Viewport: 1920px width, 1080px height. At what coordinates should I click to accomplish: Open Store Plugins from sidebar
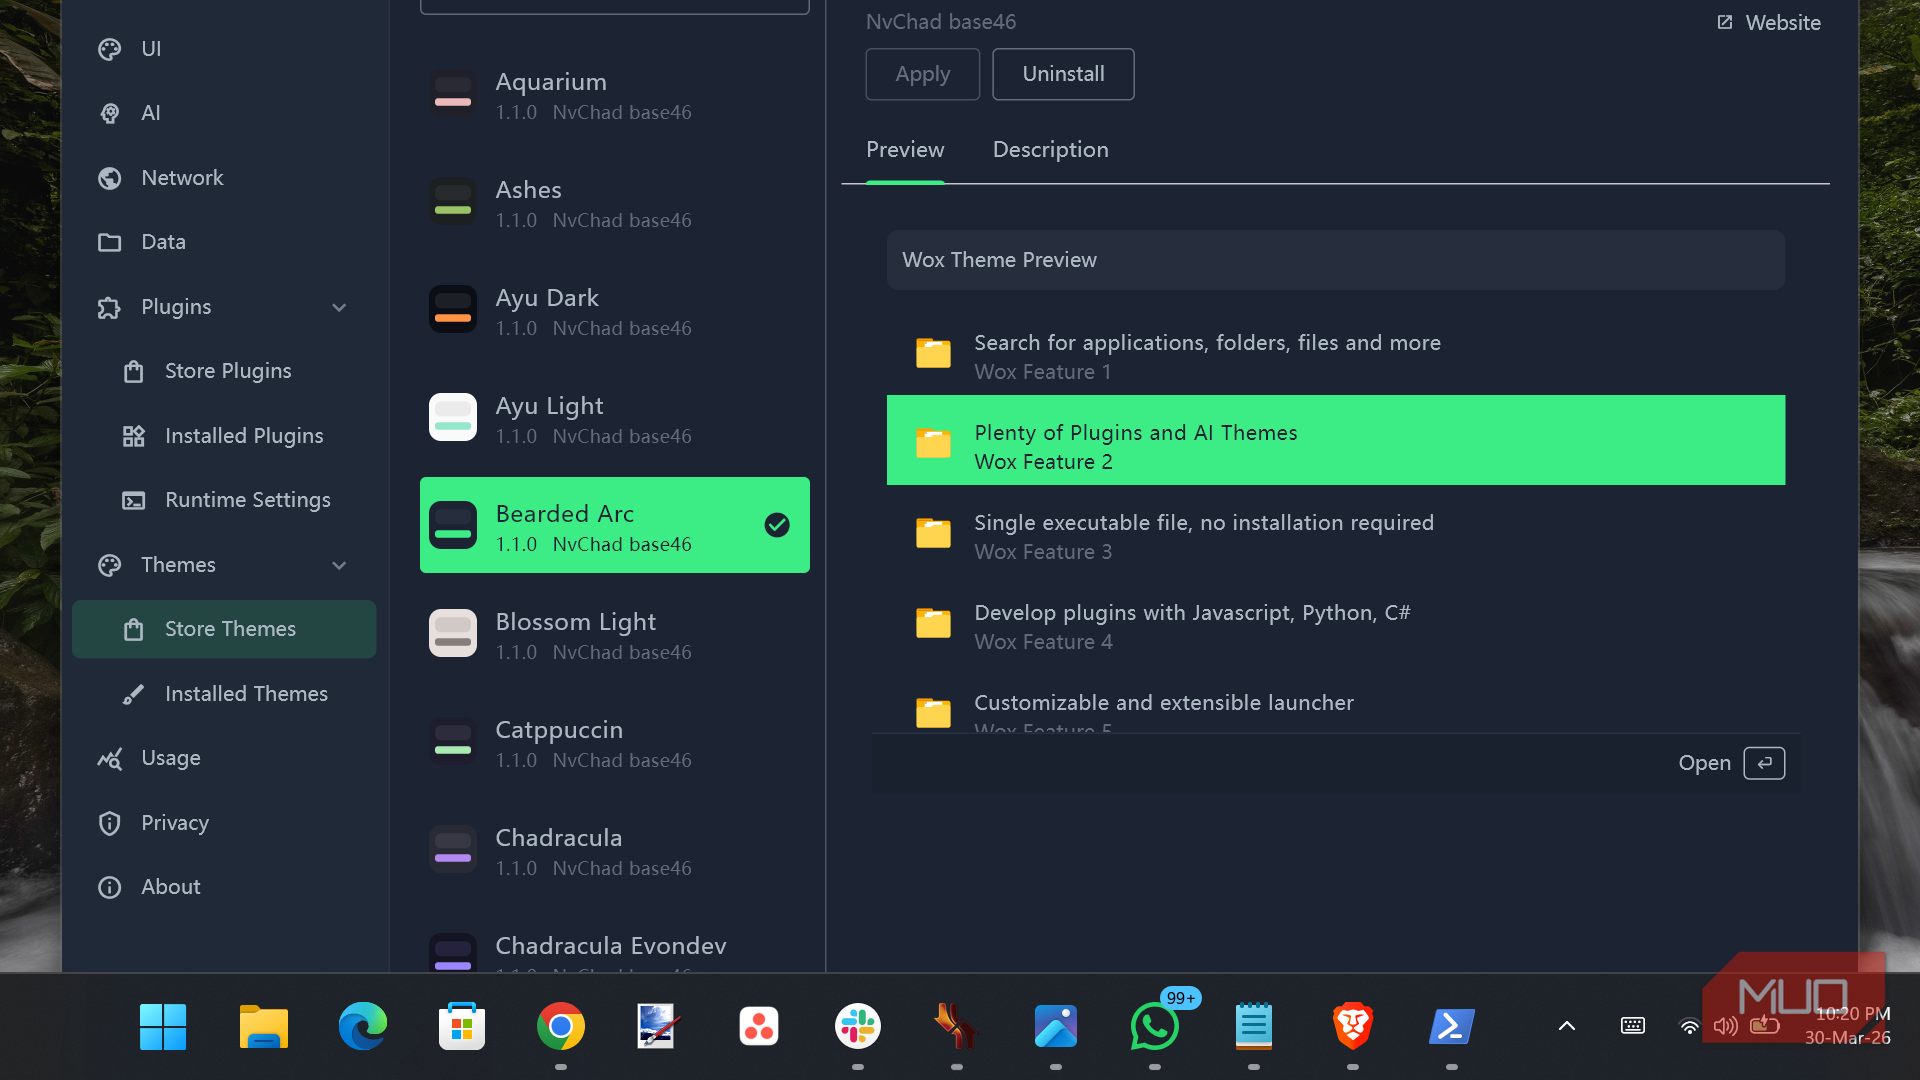[x=224, y=371]
